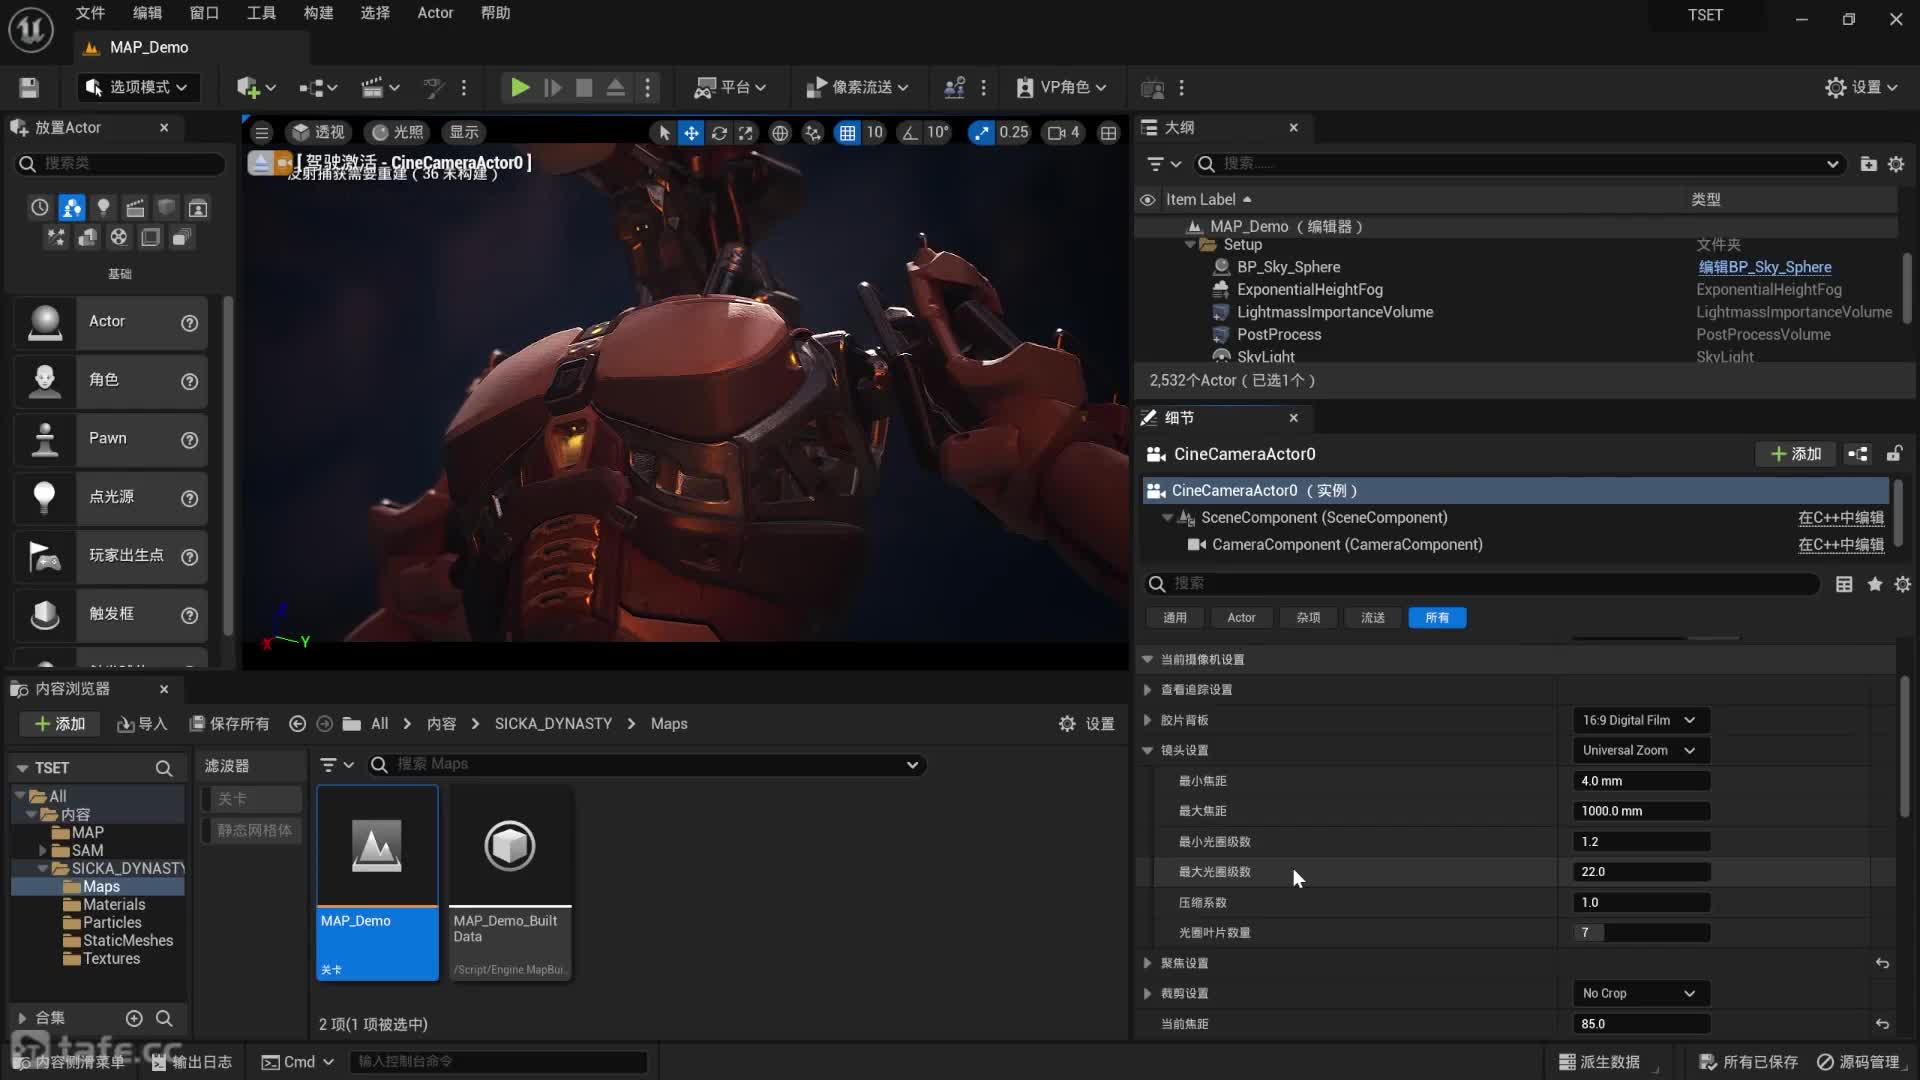
Task: Click the save current level icon
Action: (29, 88)
